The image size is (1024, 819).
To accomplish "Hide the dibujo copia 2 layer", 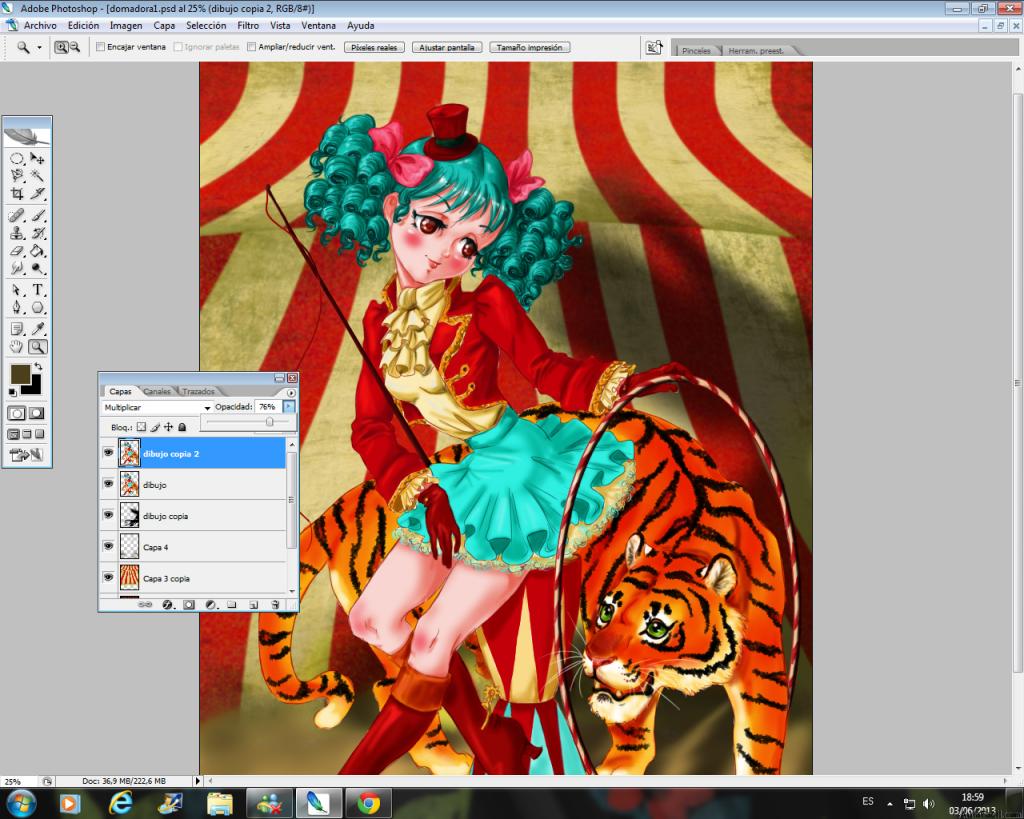I will [108, 452].
